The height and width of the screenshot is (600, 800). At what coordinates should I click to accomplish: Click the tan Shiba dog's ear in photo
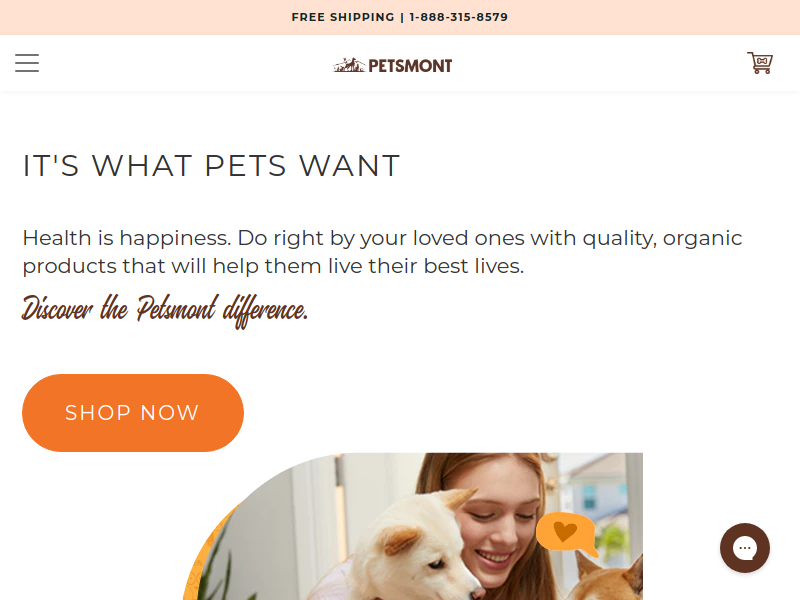coord(587,565)
